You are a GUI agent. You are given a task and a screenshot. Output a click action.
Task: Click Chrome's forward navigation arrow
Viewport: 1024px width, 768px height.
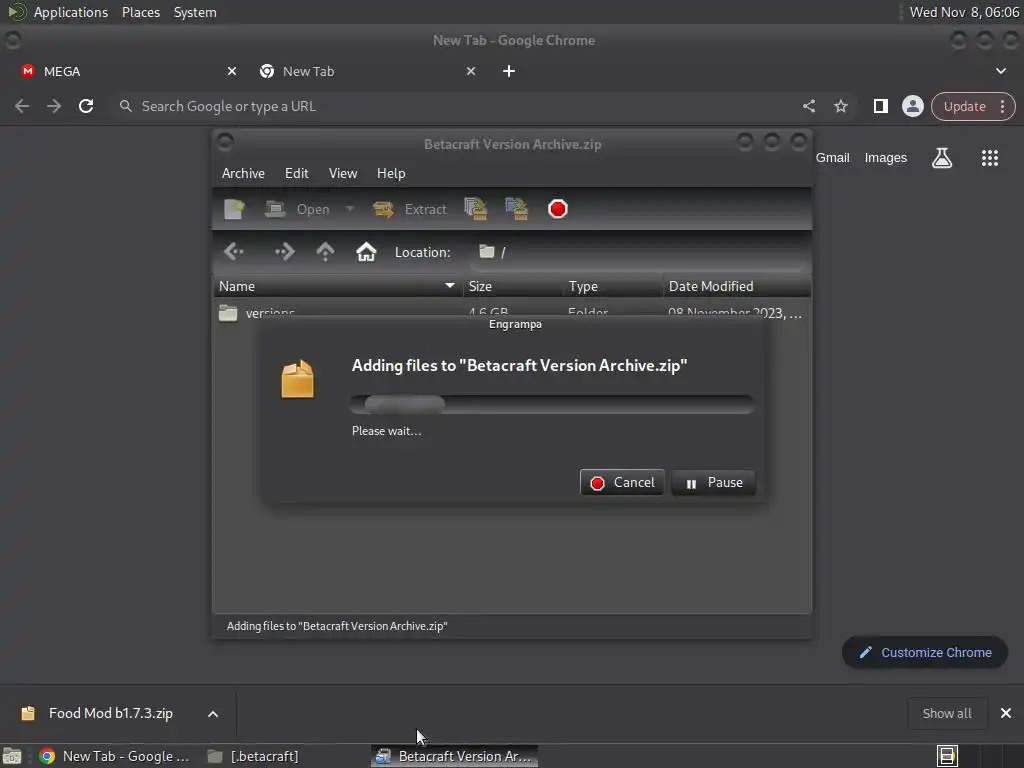(54, 106)
